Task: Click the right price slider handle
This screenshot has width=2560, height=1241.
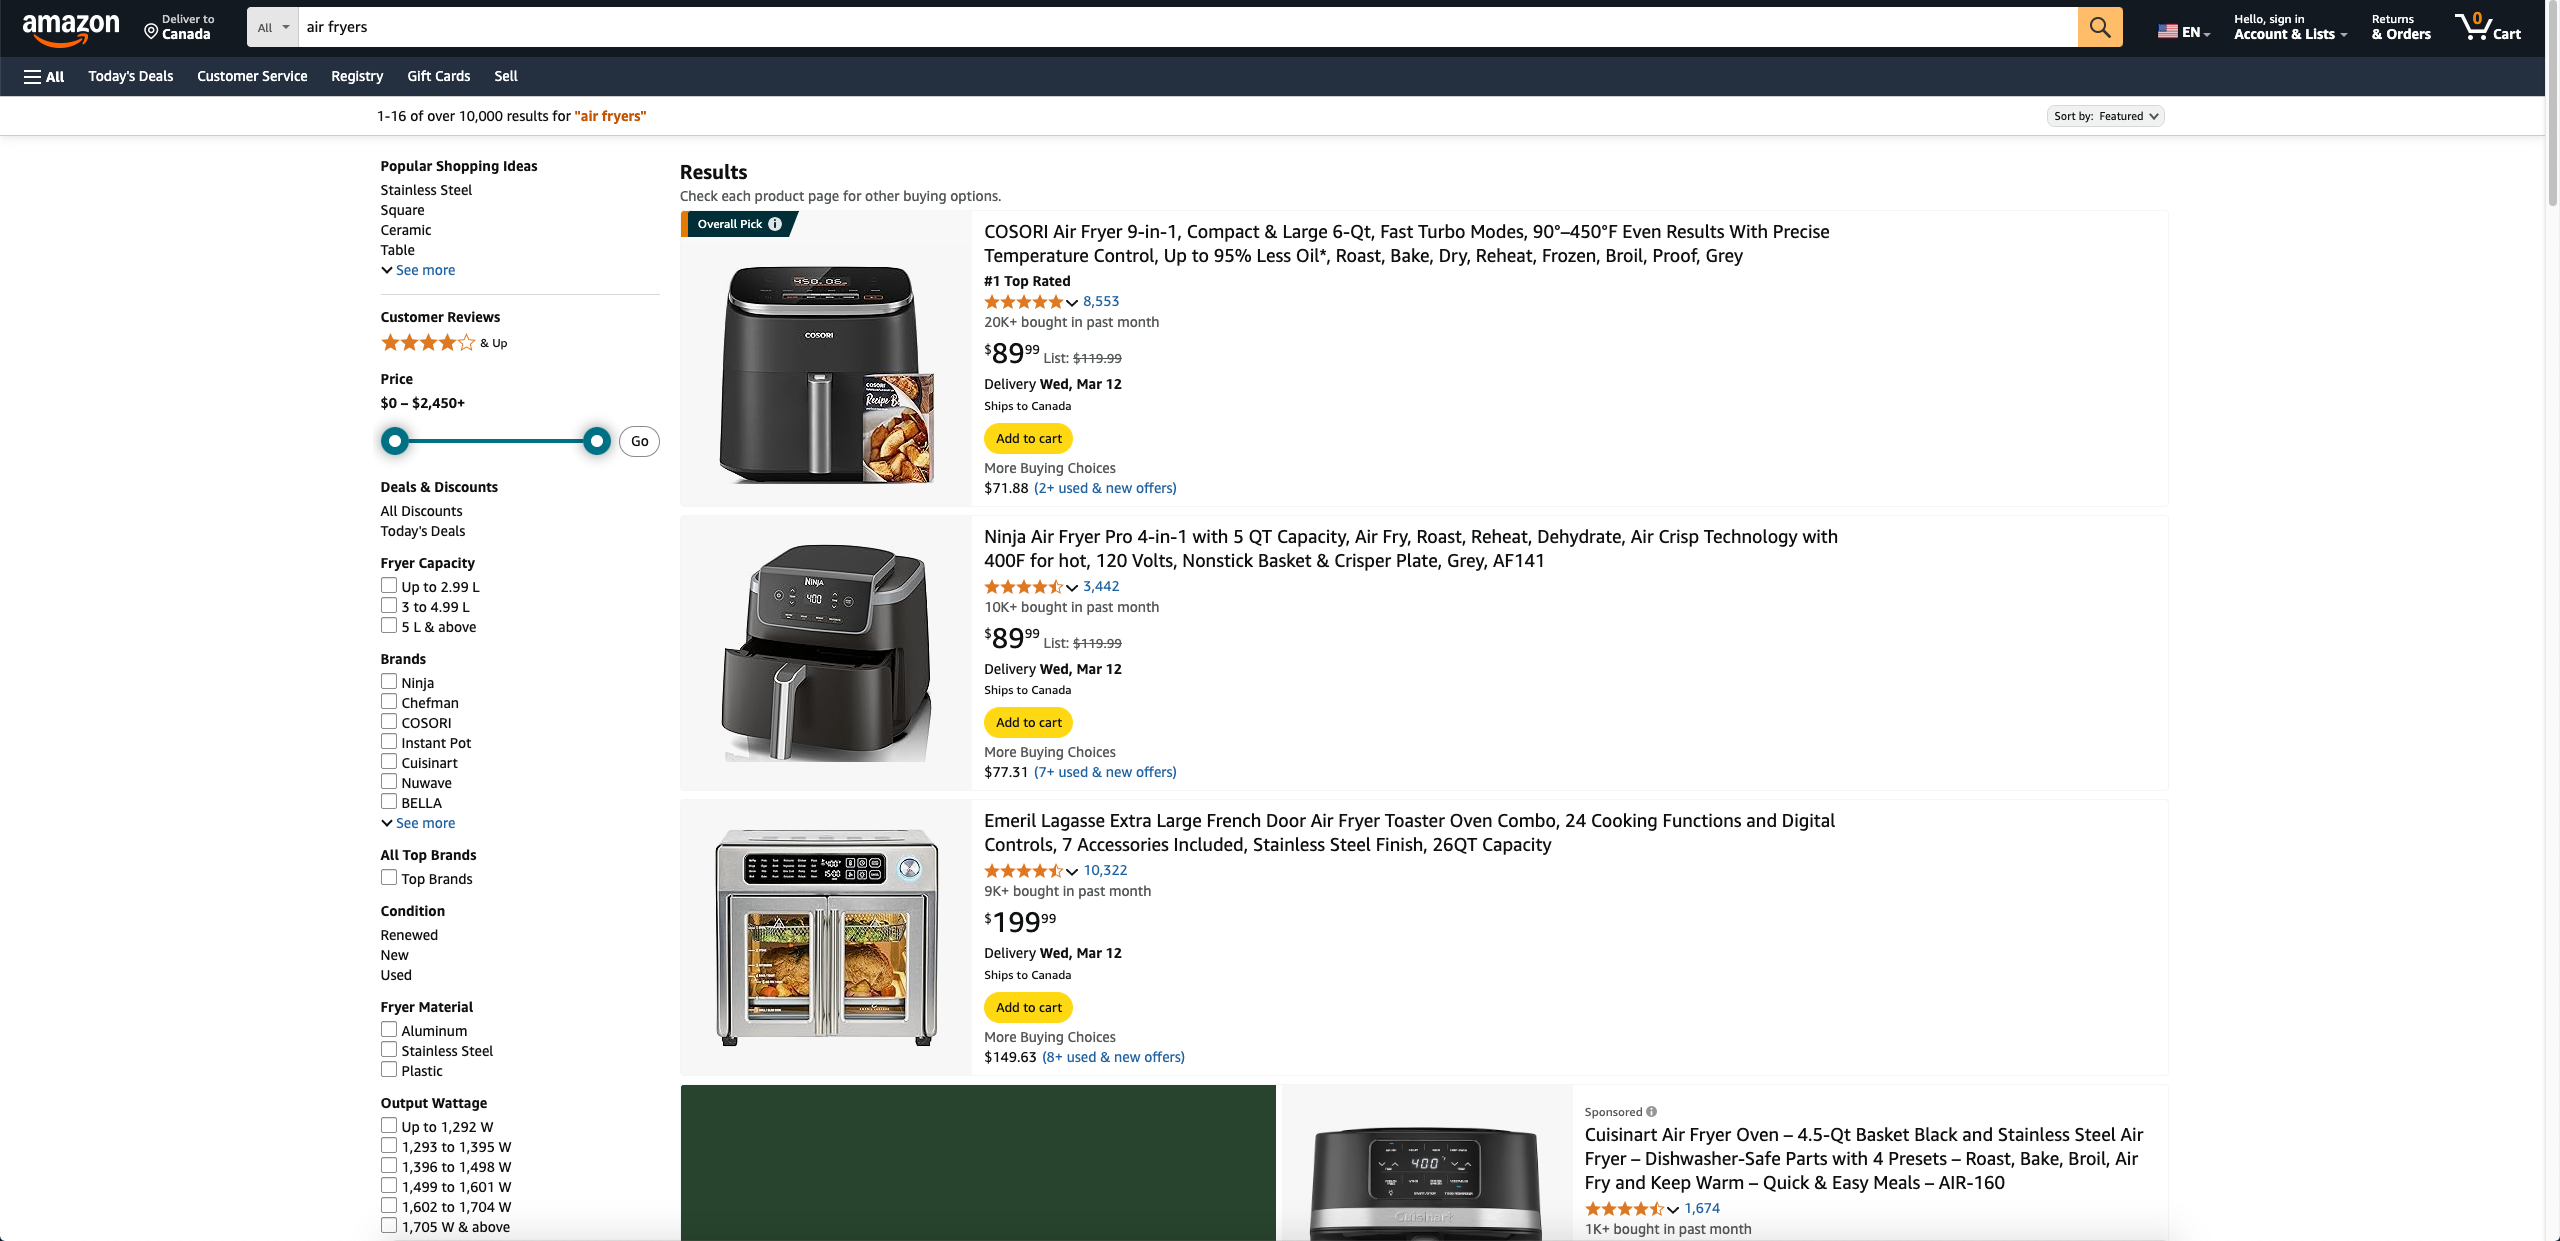Action: click(597, 441)
